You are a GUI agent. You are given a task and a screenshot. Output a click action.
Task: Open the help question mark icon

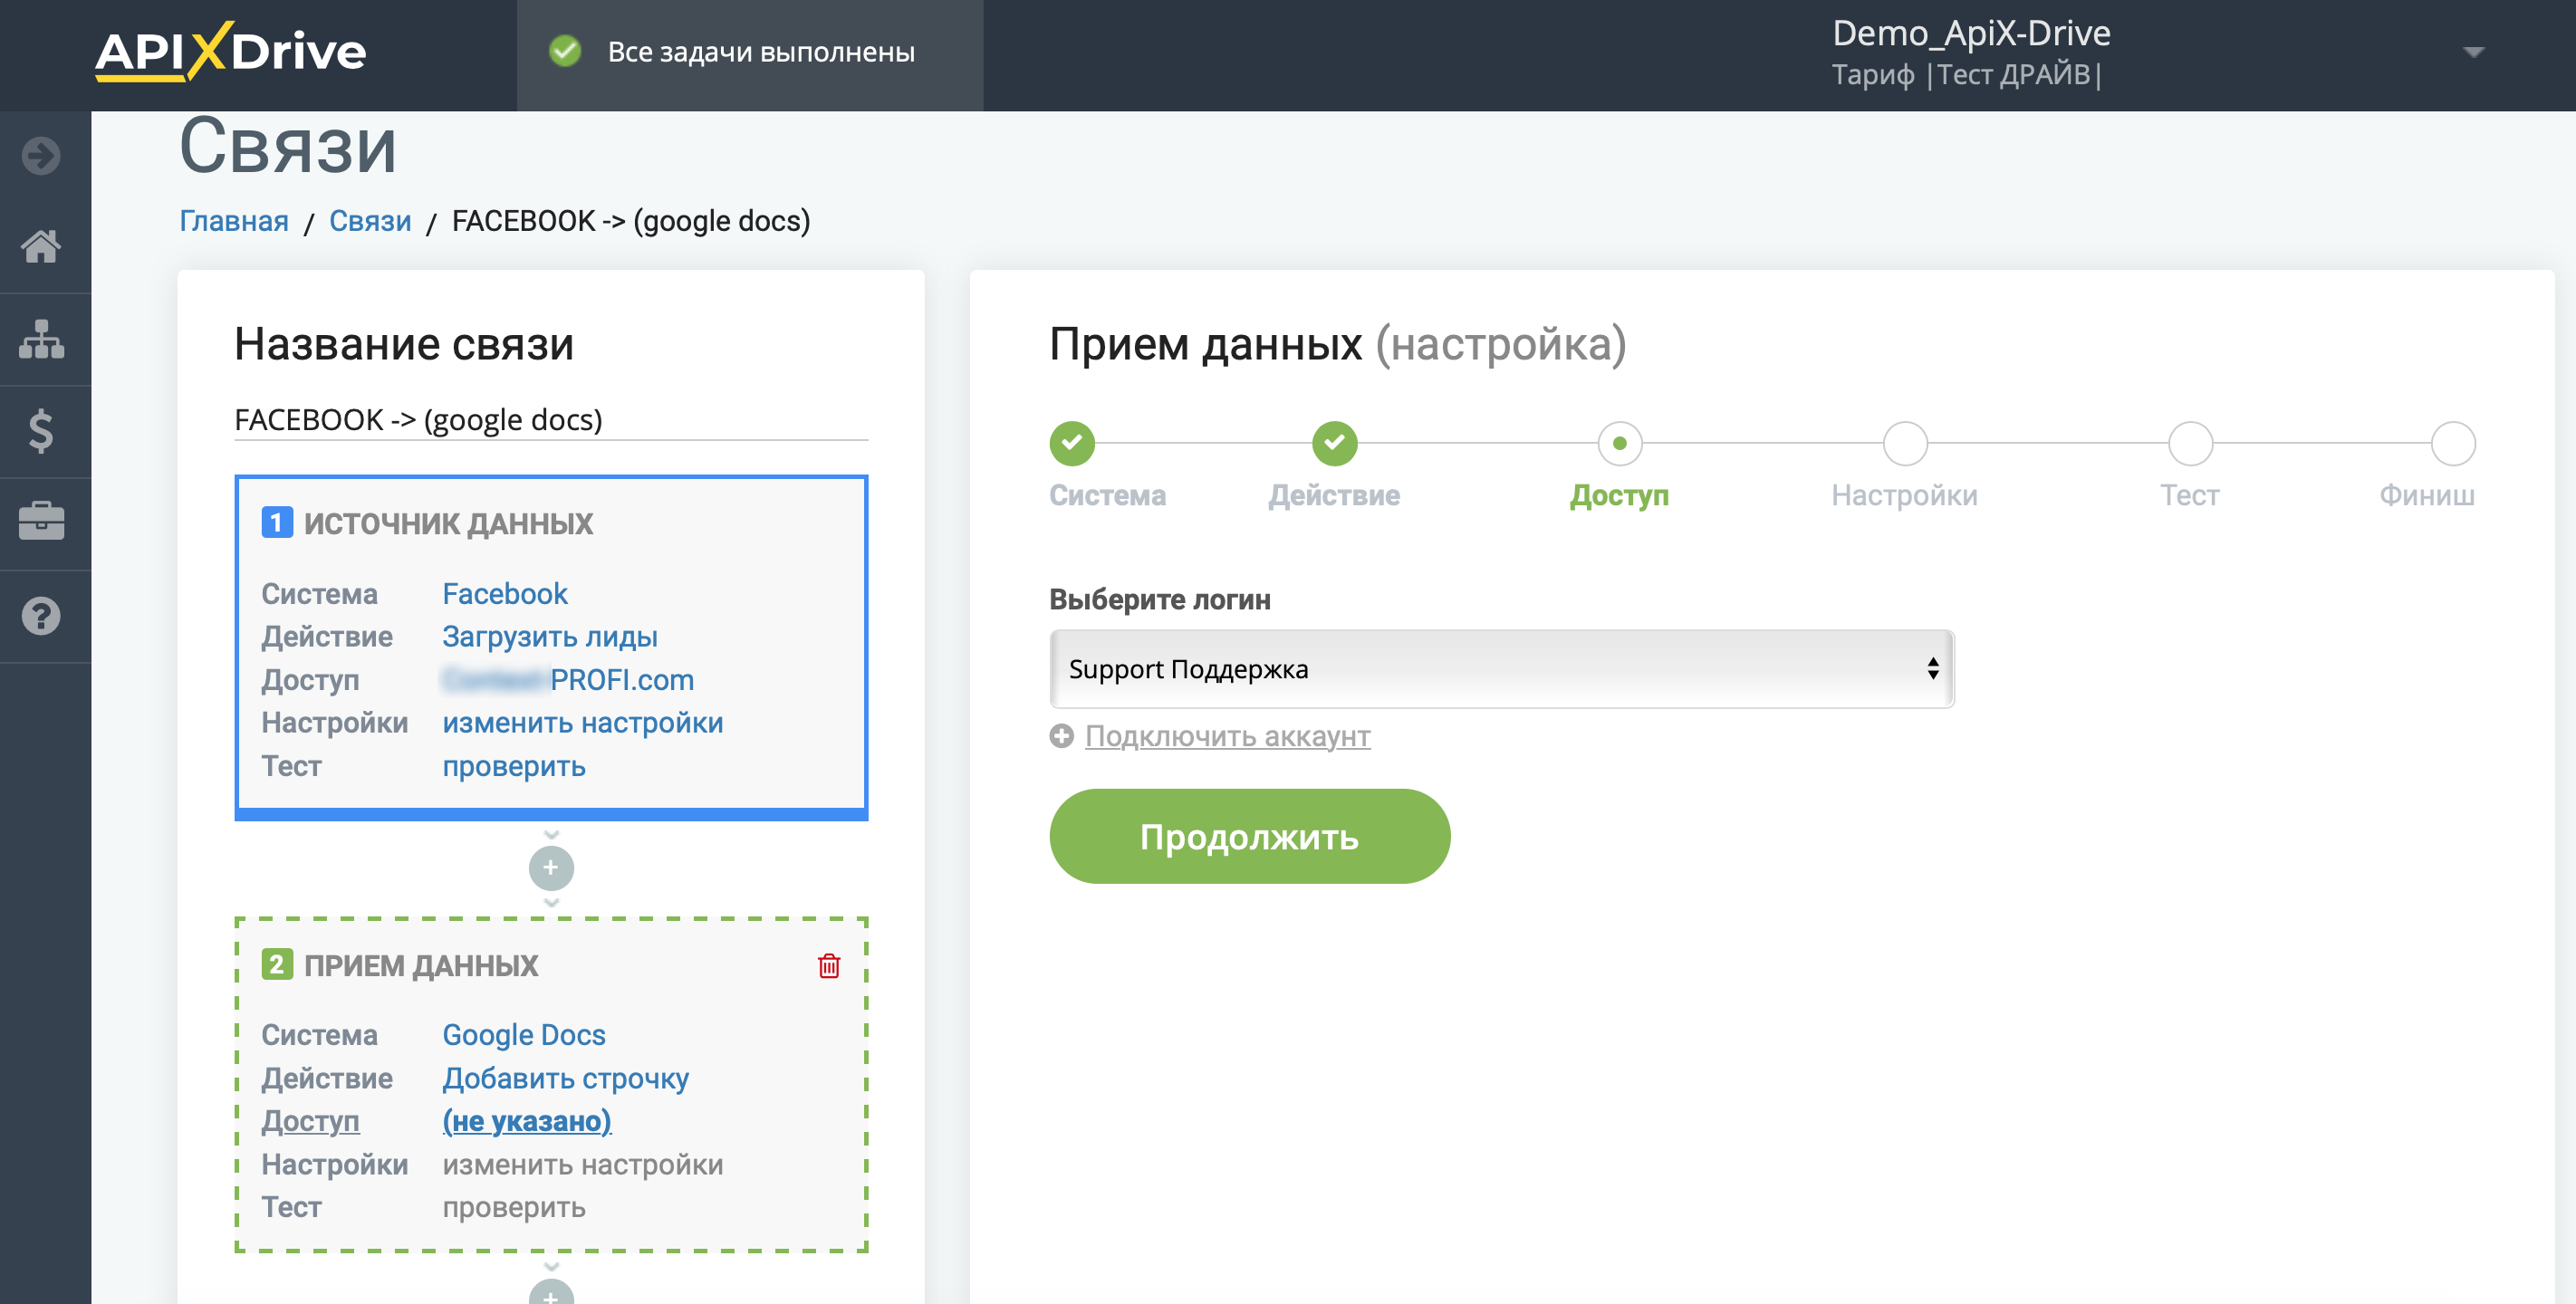click(41, 616)
